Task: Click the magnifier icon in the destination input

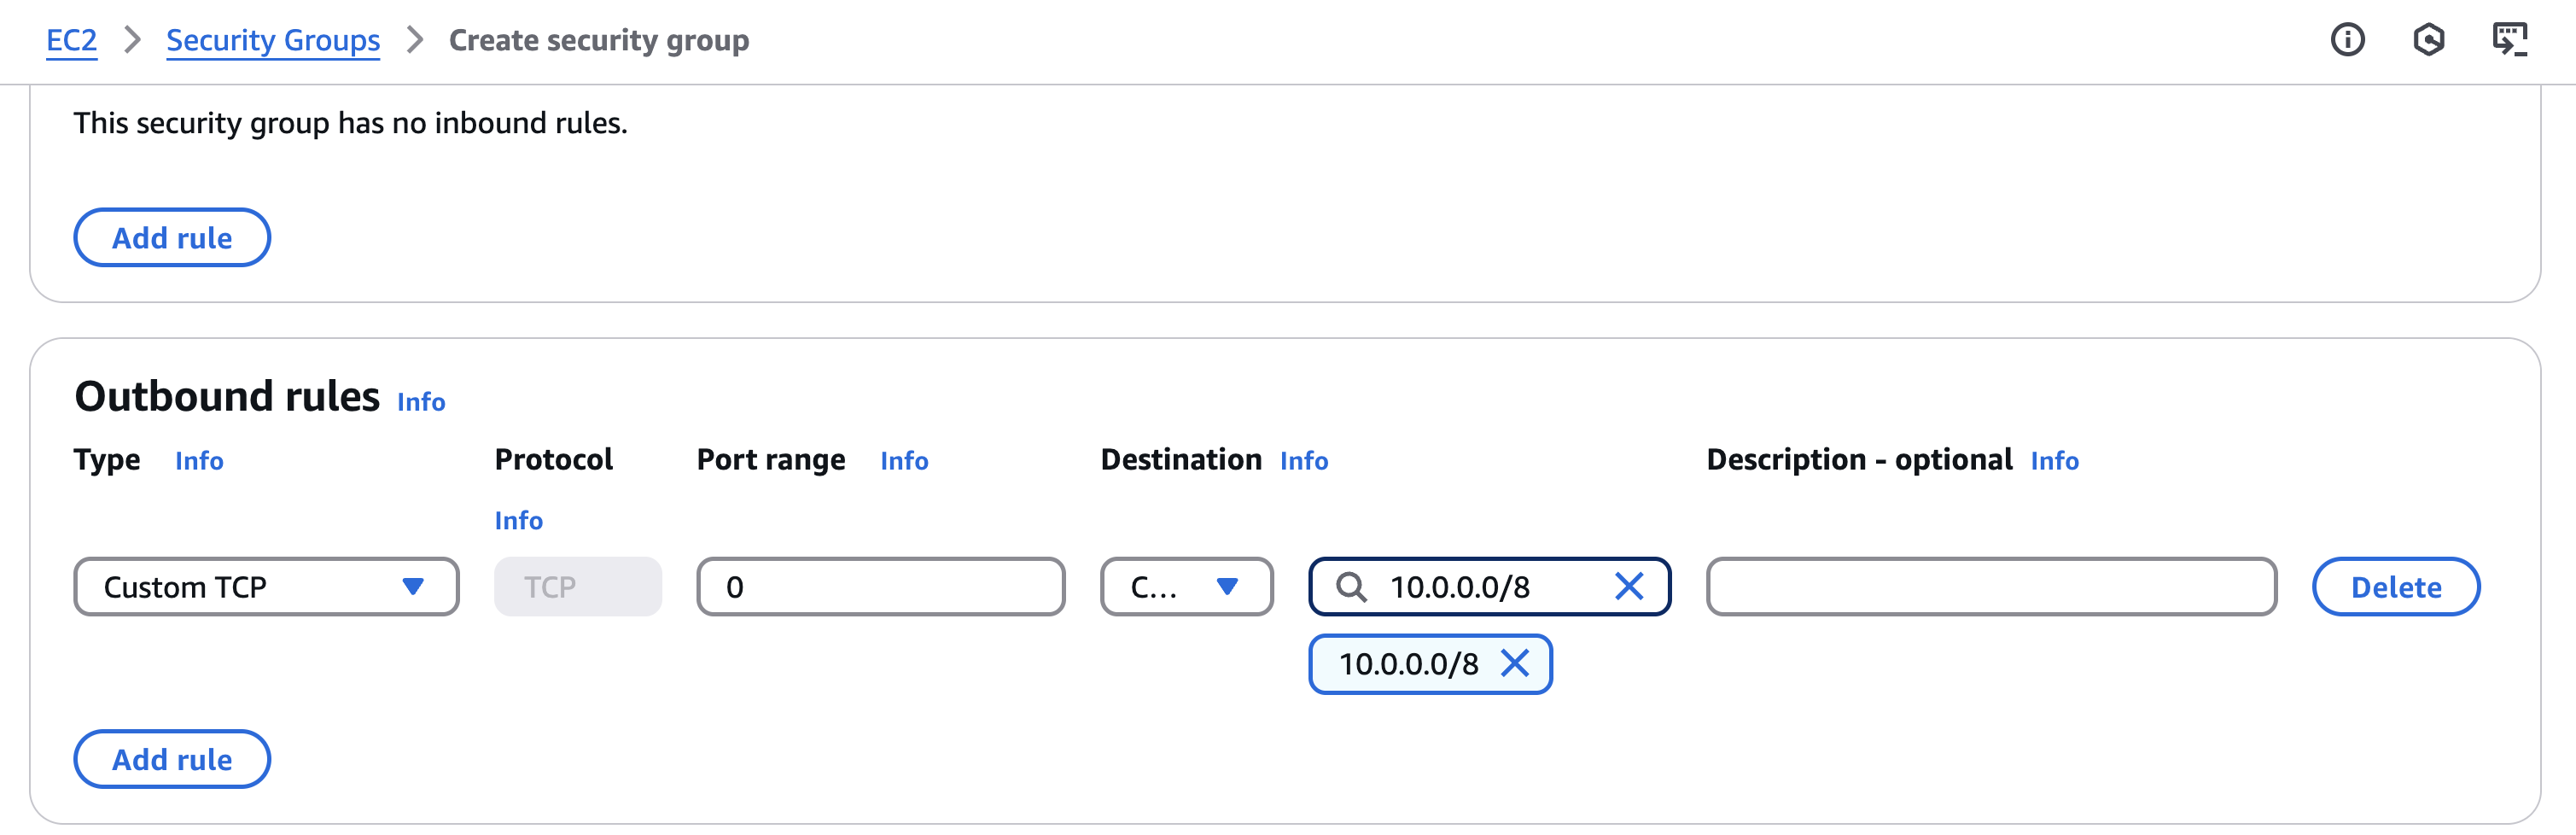Action: click(1354, 587)
